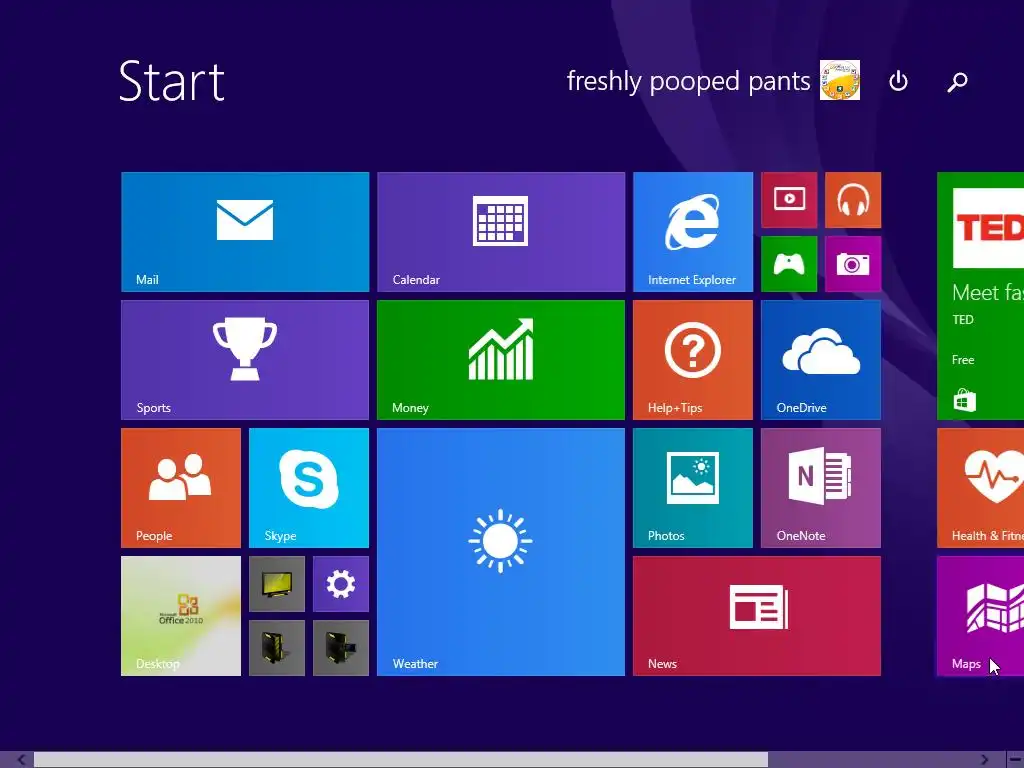Open the OneDrive tile
Viewport: 1024px width, 768px height.
click(821, 360)
